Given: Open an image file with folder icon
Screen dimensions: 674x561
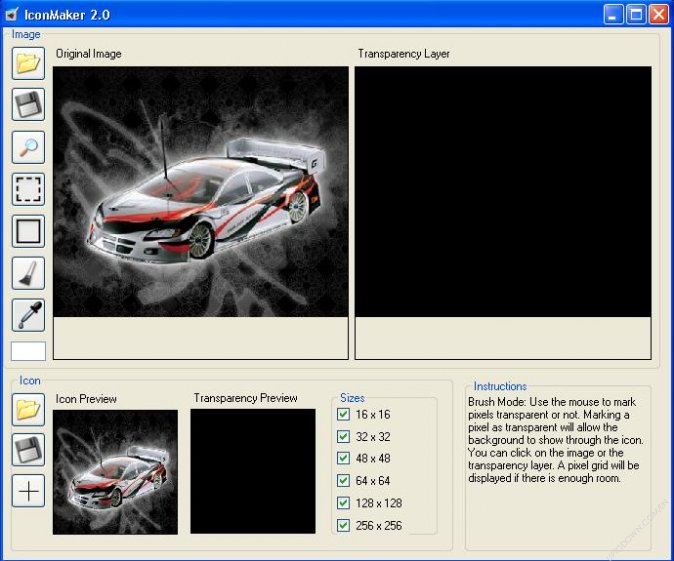Looking at the screenshot, I should (28, 63).
